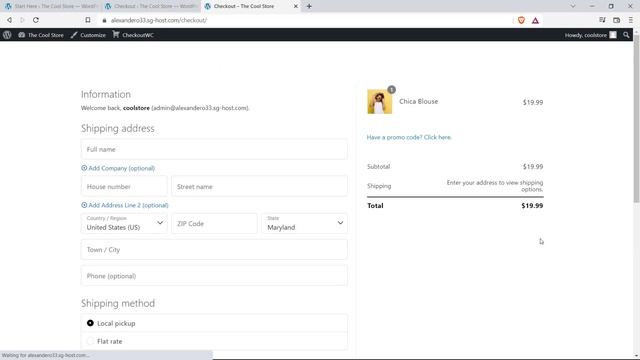Click the Subtotal amount $19.99

point(533,167)
